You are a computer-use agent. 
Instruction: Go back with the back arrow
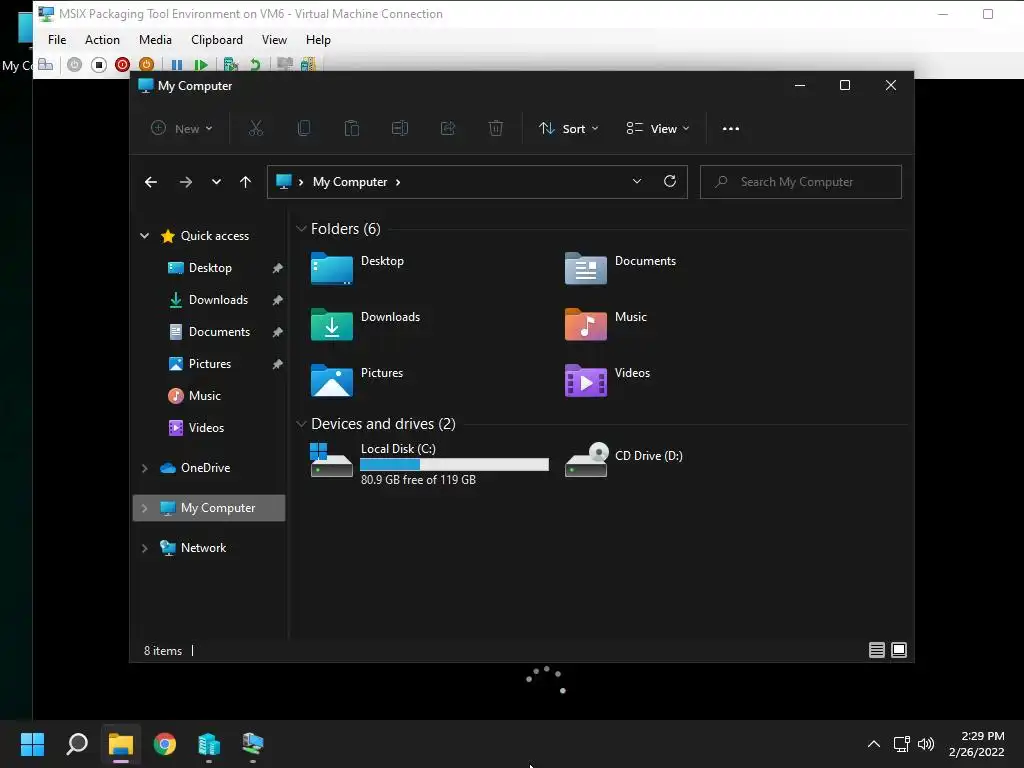coord(151,182)
